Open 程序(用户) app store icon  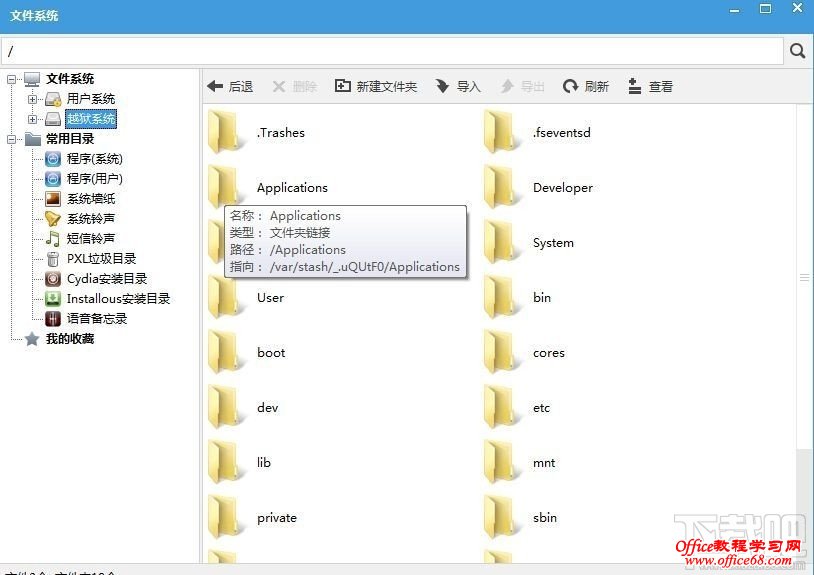pyautogui.click(x=53, y=179)
